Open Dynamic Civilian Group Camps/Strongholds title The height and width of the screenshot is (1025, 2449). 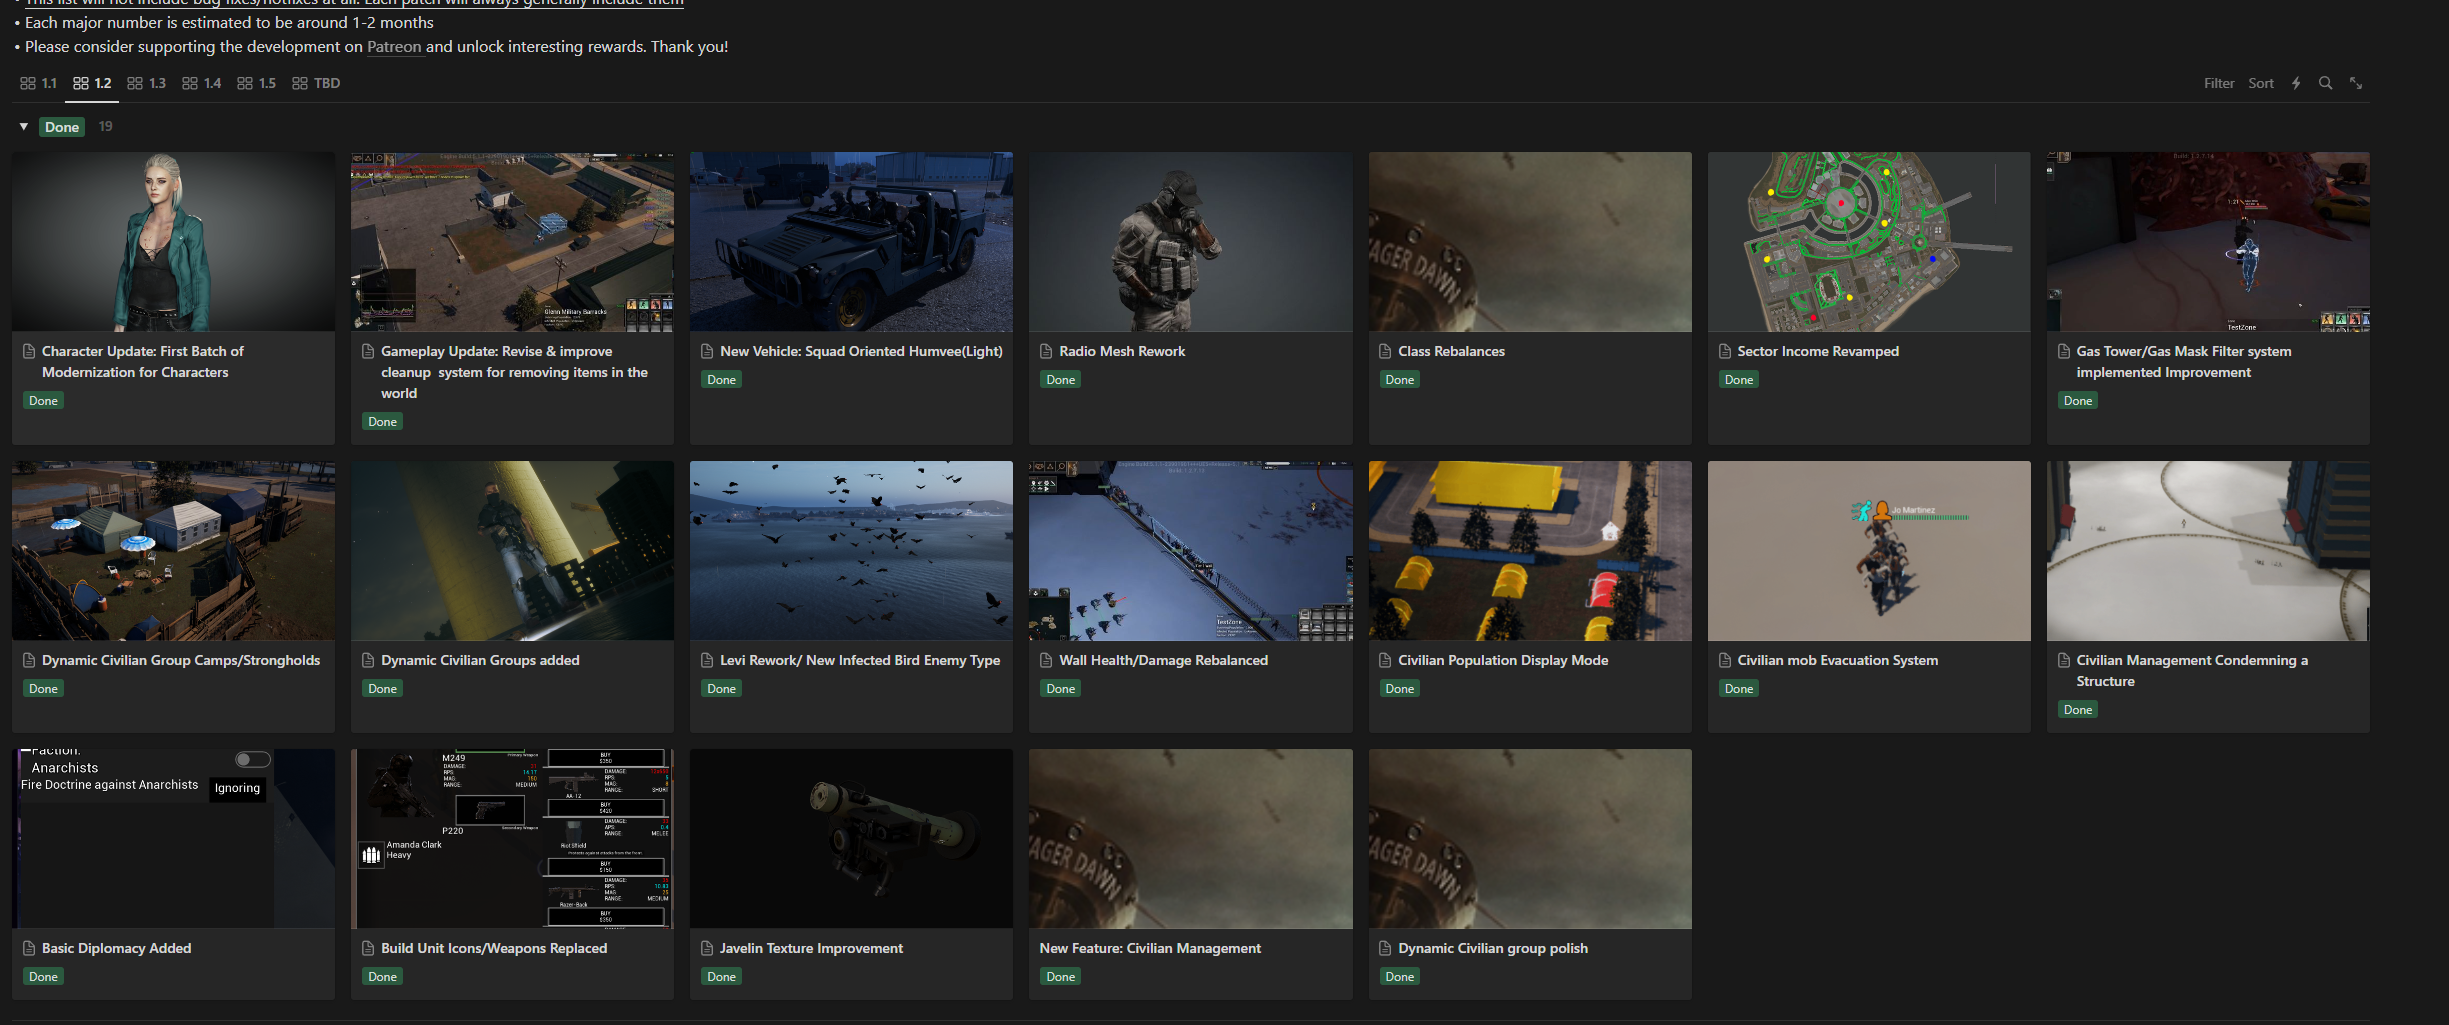coord(181,660)
